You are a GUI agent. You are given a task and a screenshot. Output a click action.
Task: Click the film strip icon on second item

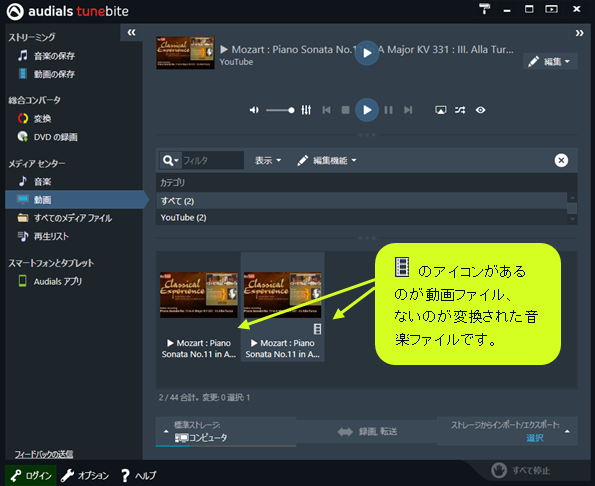click(317, 329)
